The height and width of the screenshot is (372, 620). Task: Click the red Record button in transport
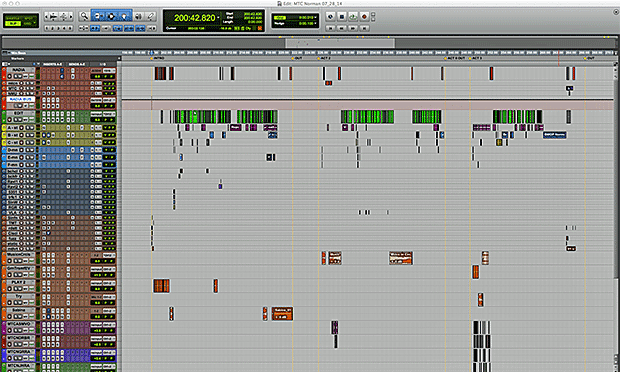click(x=364, y=17)
